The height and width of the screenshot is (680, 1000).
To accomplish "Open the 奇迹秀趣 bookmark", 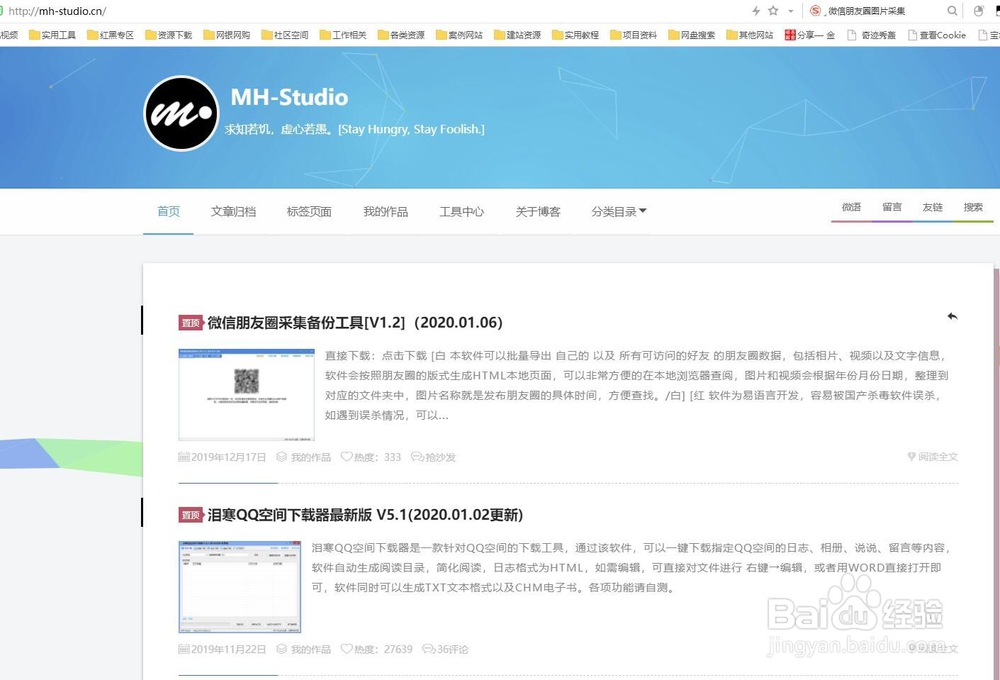I will [x=871, y=35].
